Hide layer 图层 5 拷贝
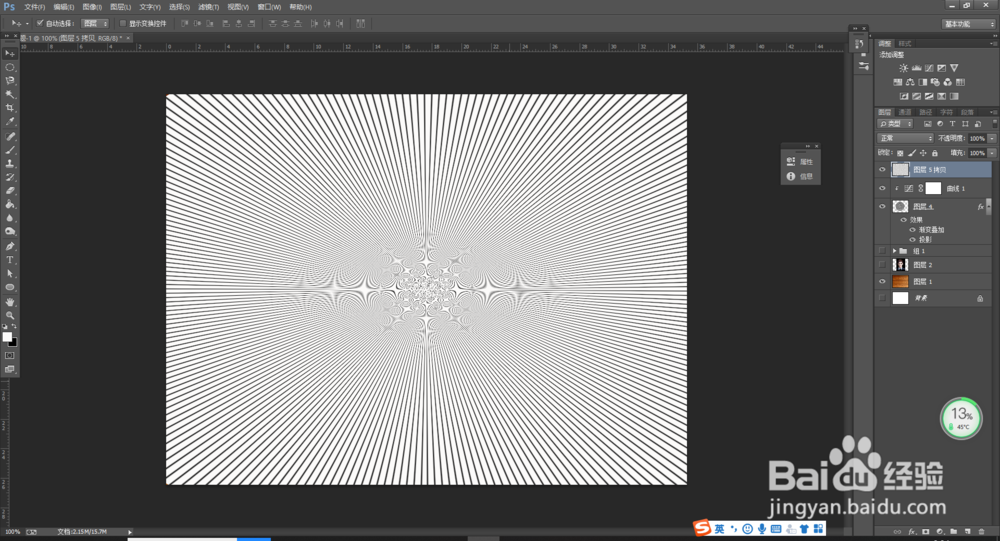The width and height of the screenshot is (1000, 541). (x=883, y=170)
